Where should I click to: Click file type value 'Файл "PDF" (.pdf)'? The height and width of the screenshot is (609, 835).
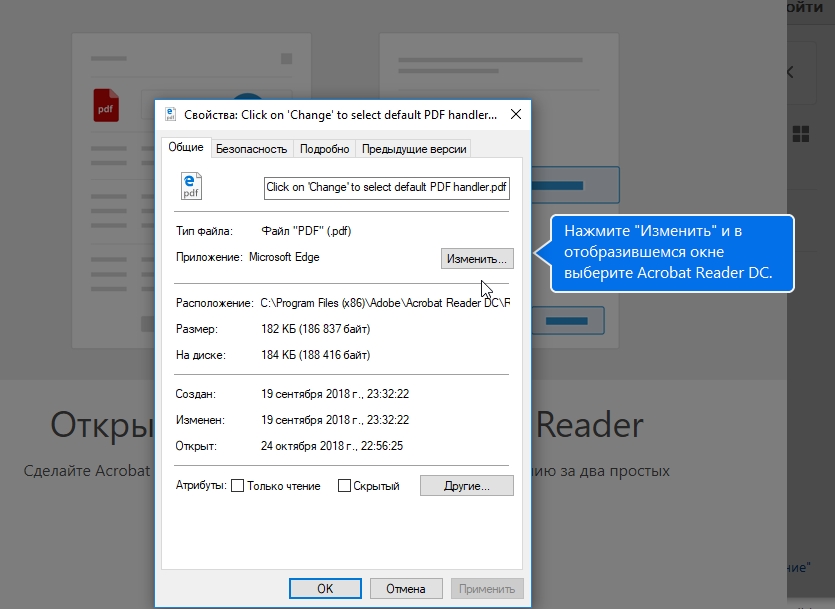(306, 231)
